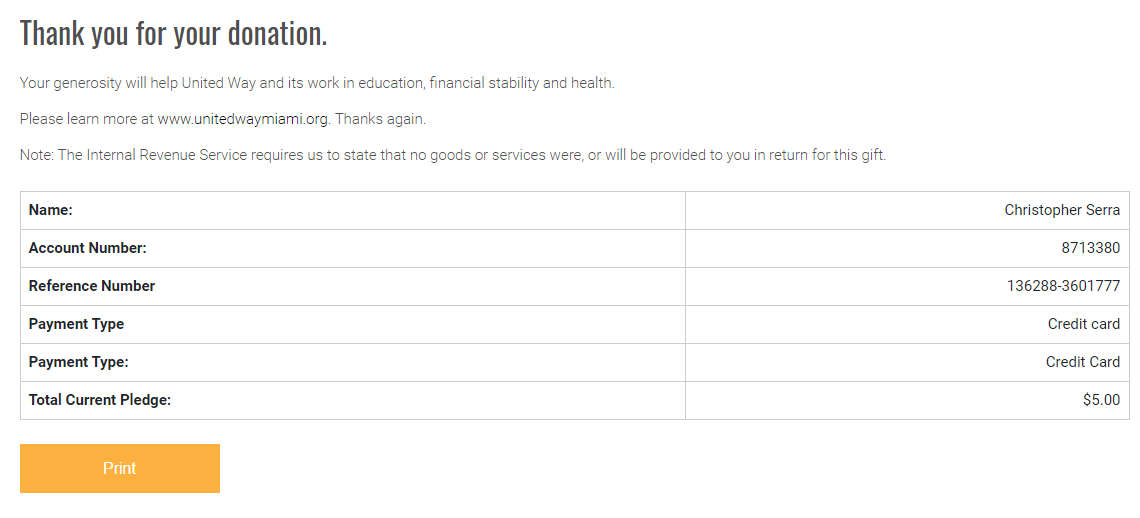Click the capitalized 'Credit Card' value
Image resolution: width=1140 pixels, height=518 pixels.
pyautogui.click(x=1082, y=362)
